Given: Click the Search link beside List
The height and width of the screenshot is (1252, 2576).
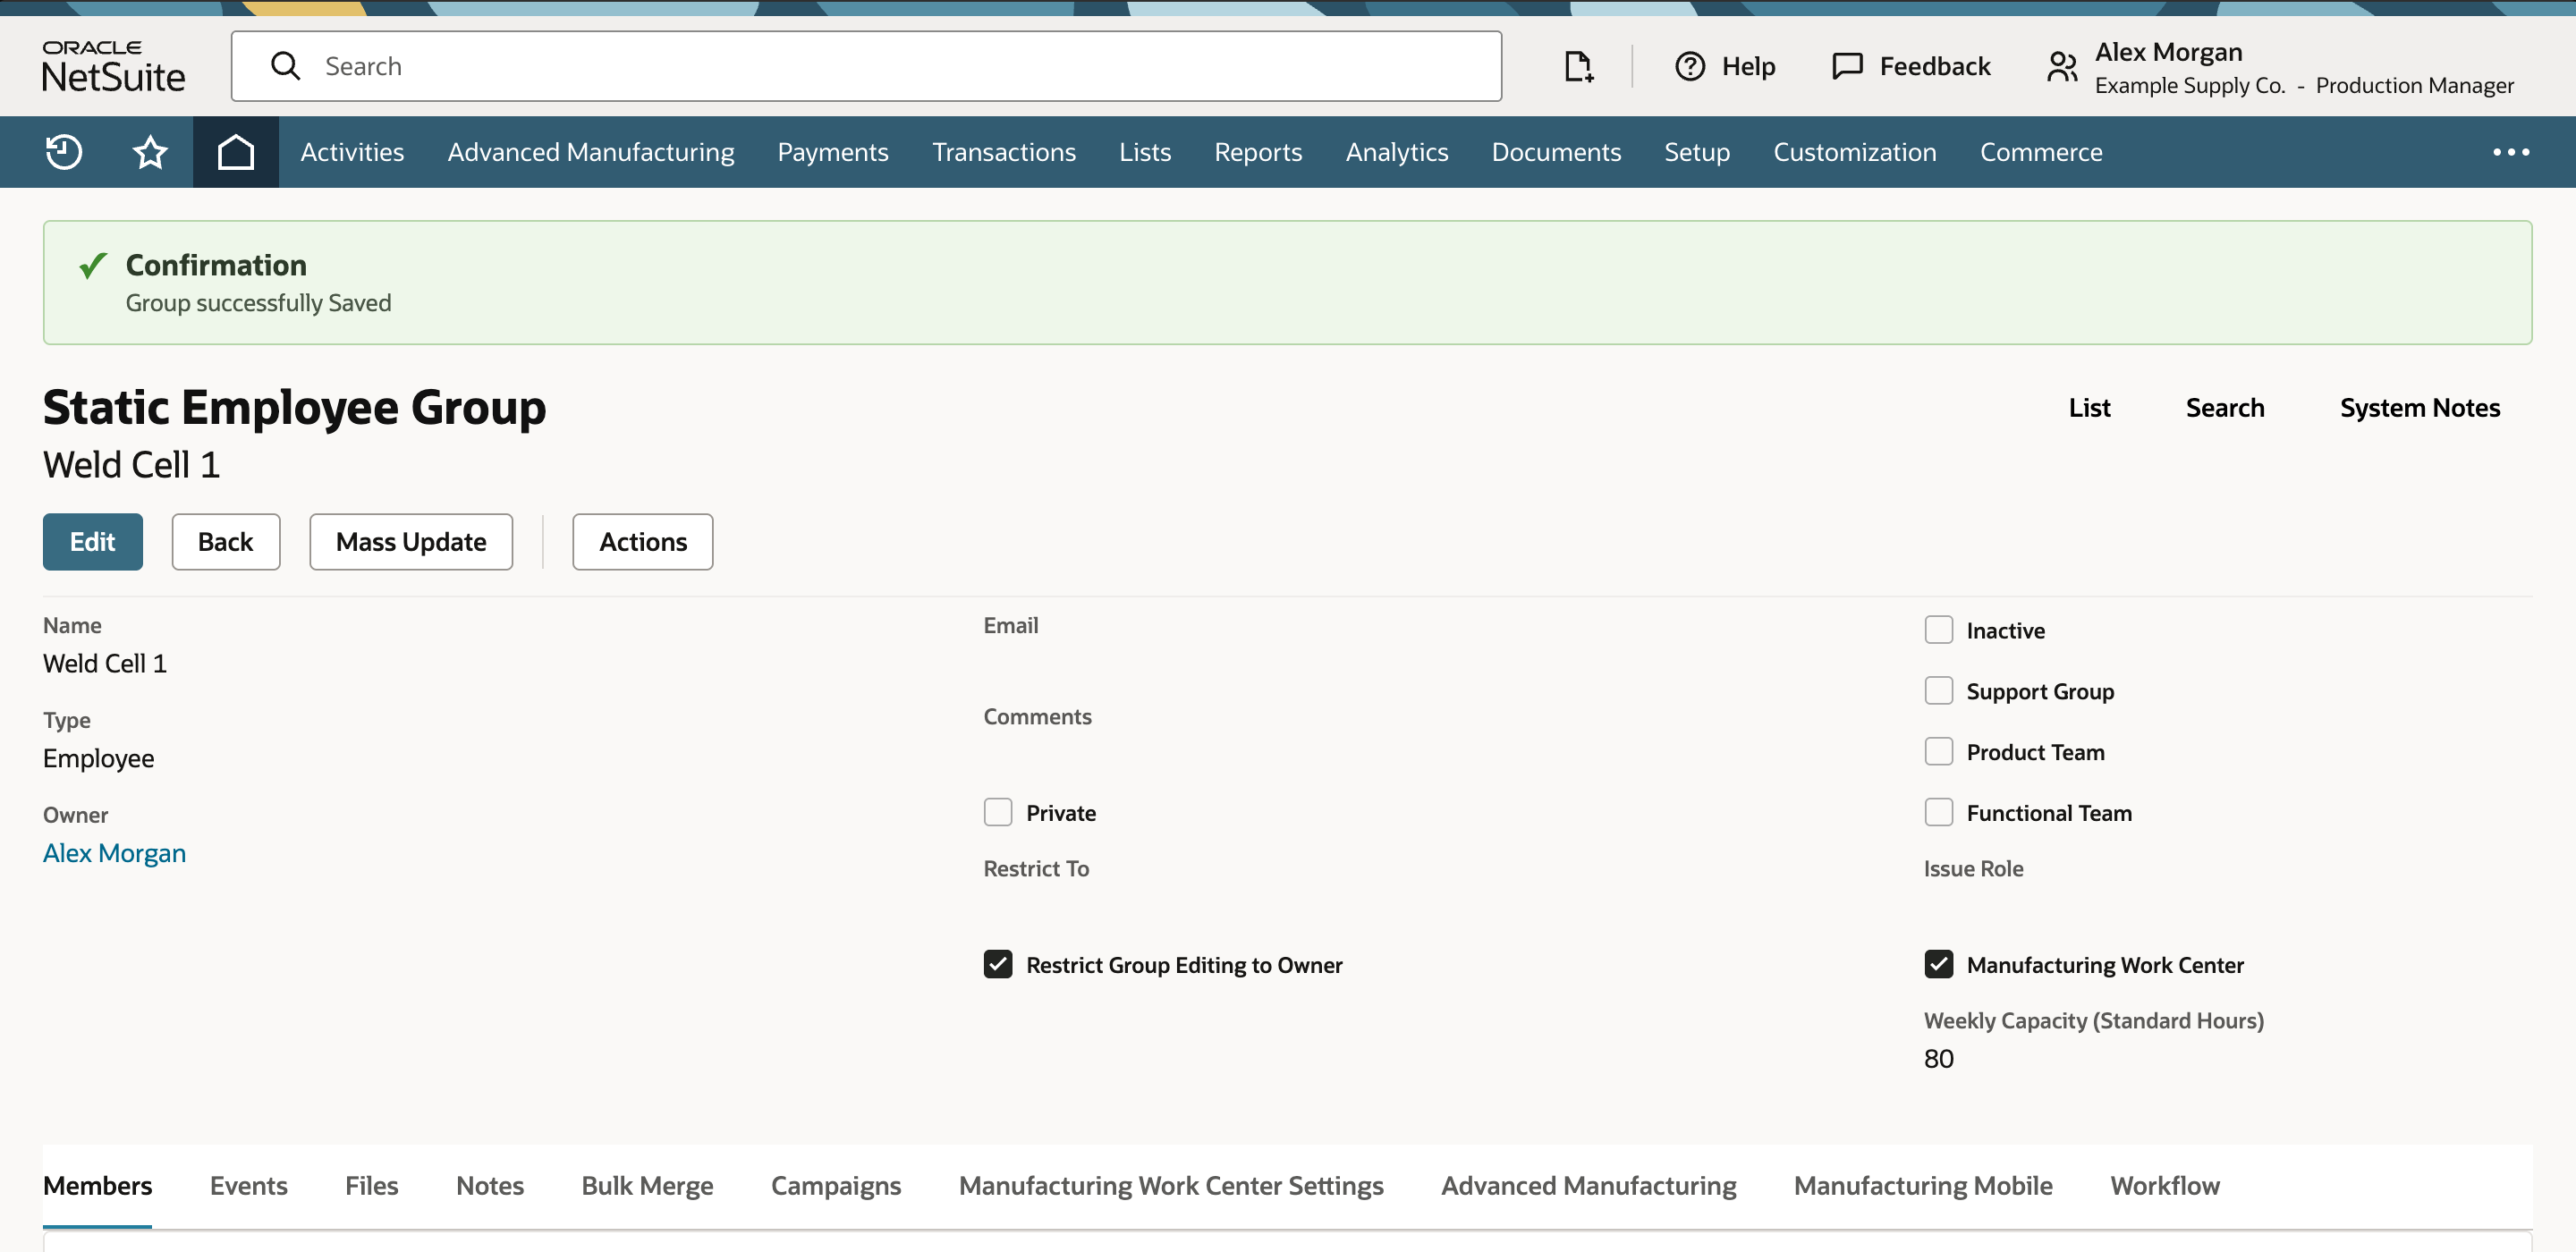Looking at the screenshot, I should pos(2225,408).
